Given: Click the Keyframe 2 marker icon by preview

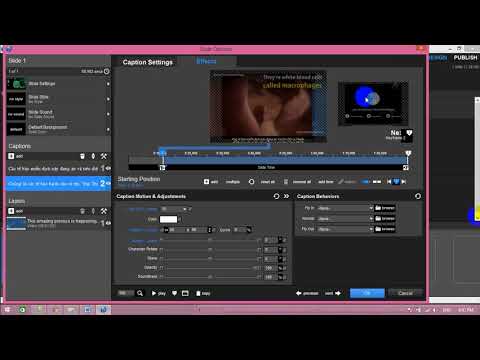Looking at the screenshot, I should [x=409, y=133].
